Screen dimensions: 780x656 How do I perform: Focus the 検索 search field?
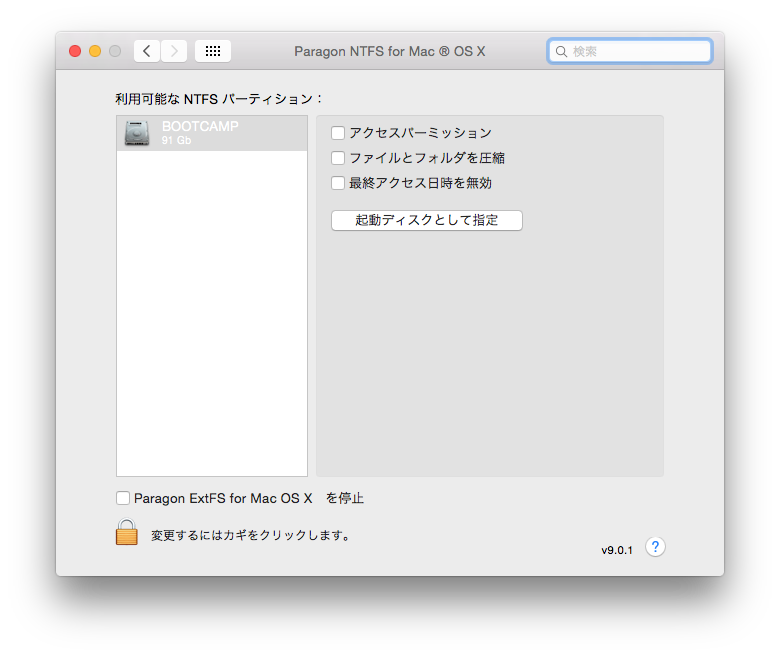pos(630,51)
